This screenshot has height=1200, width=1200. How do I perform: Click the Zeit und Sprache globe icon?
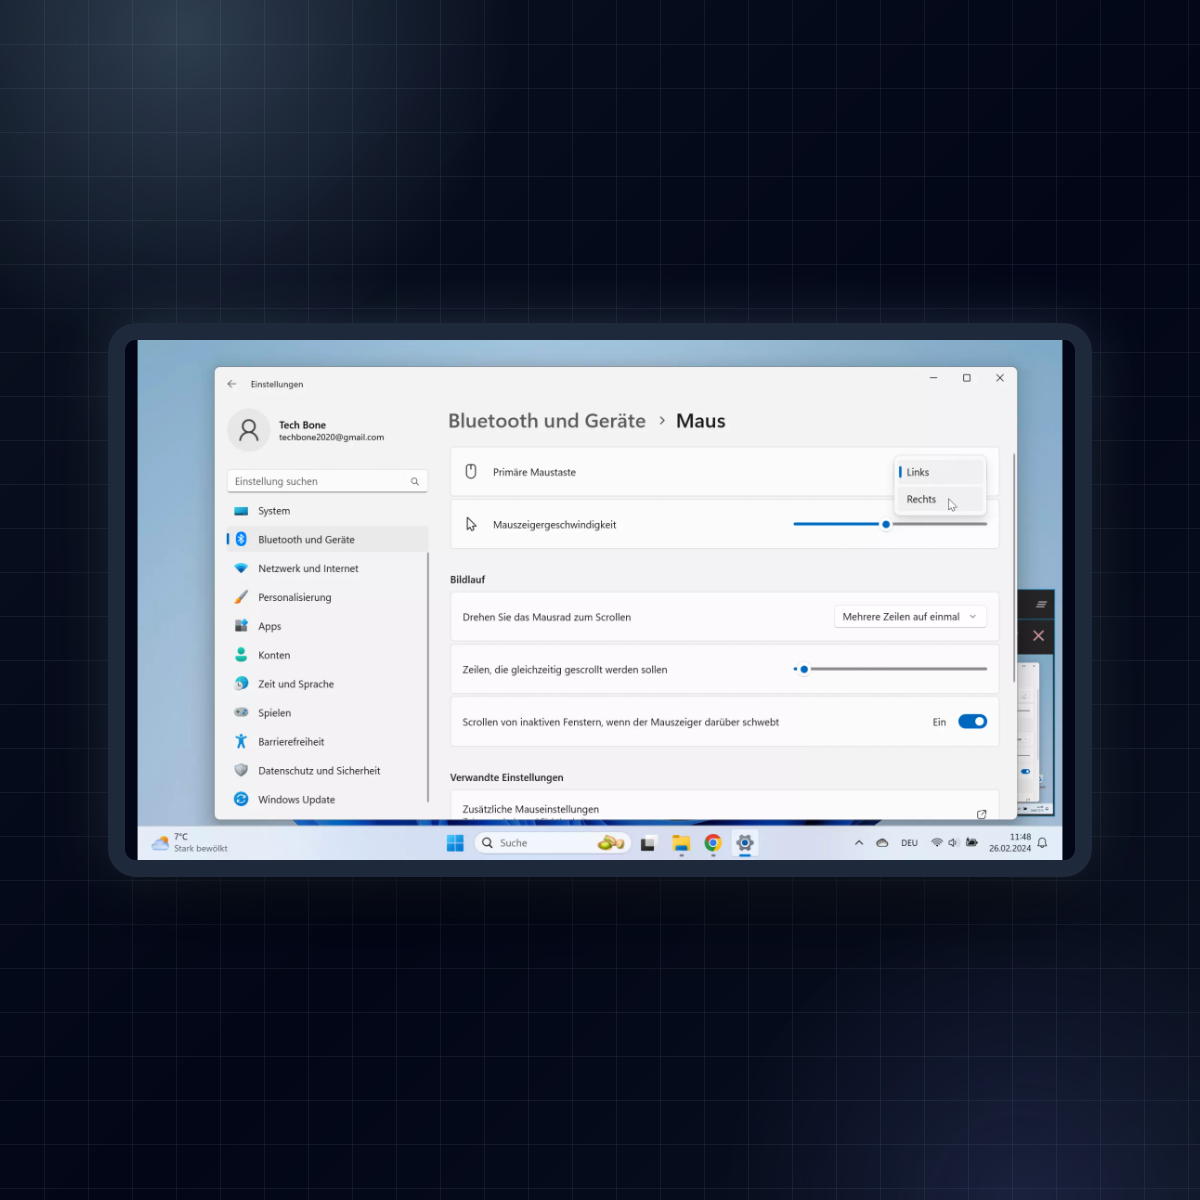(x=241, y=684)
